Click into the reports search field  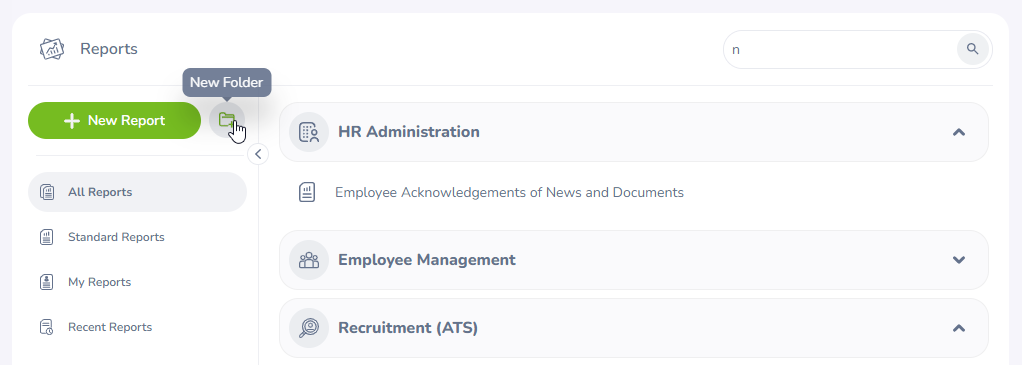[841, 50]
